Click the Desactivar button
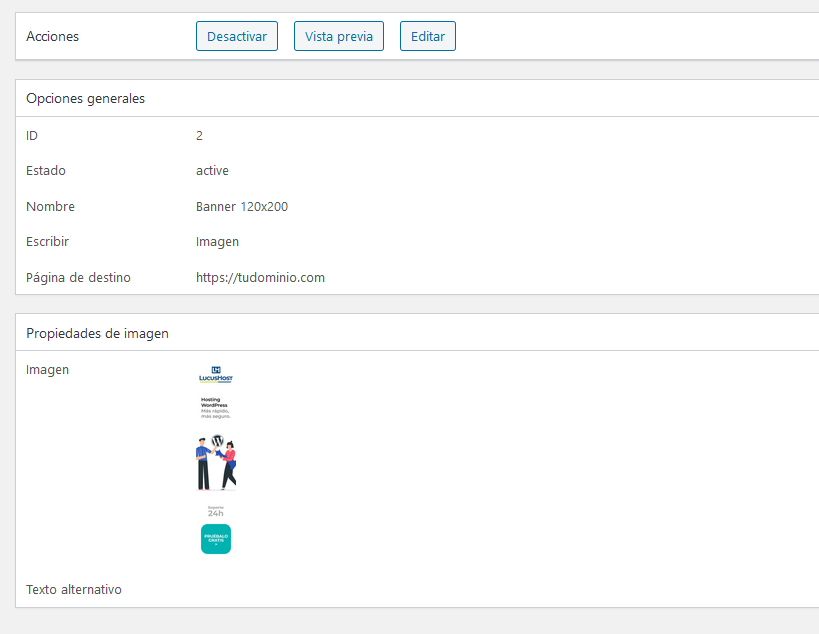 click(x=237, y=36)
